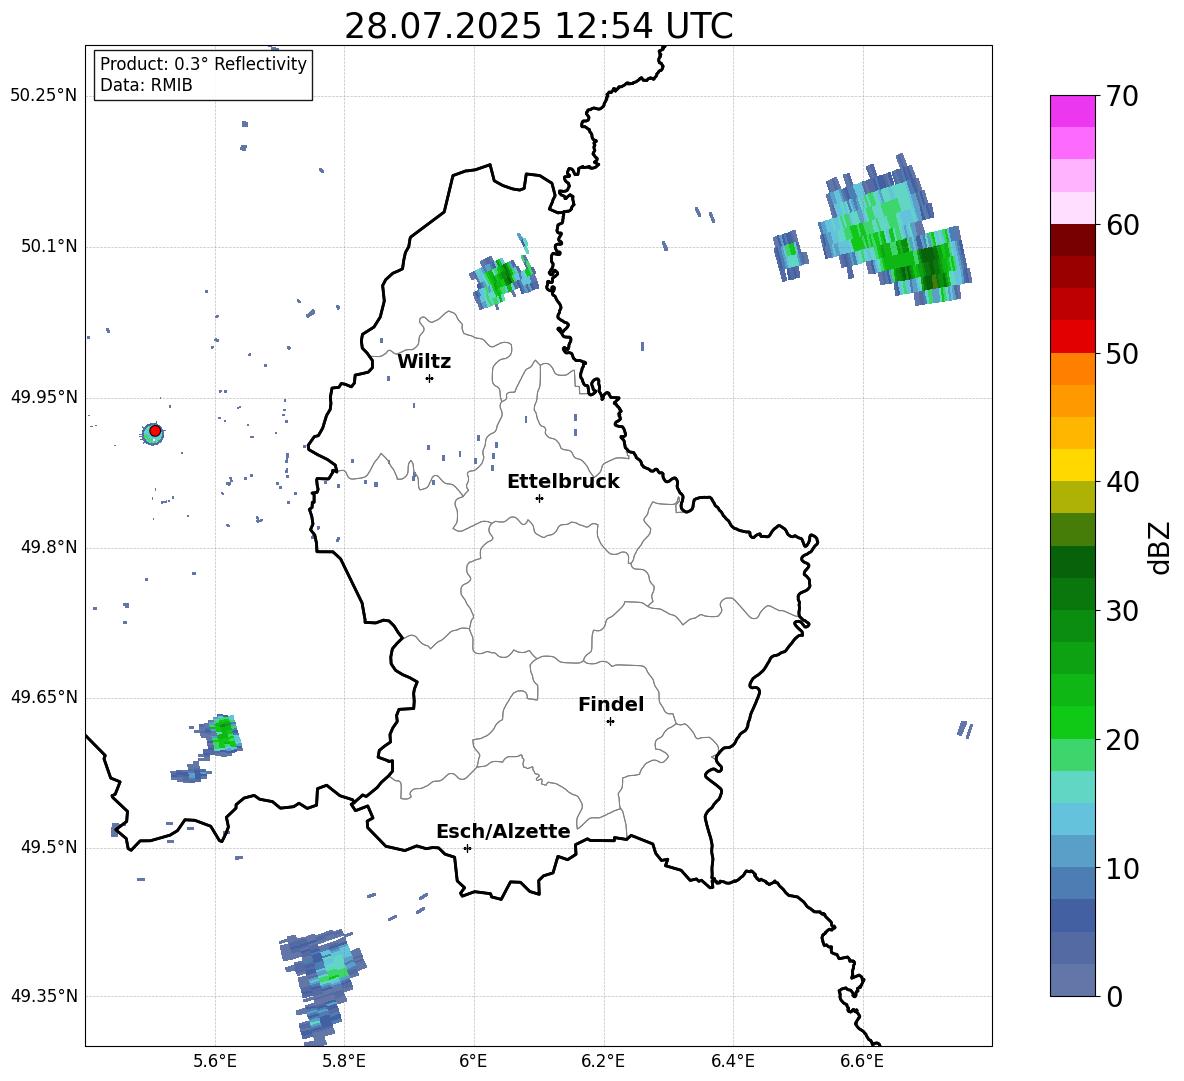Click the Esch/Alzette city label

[503, 831]
